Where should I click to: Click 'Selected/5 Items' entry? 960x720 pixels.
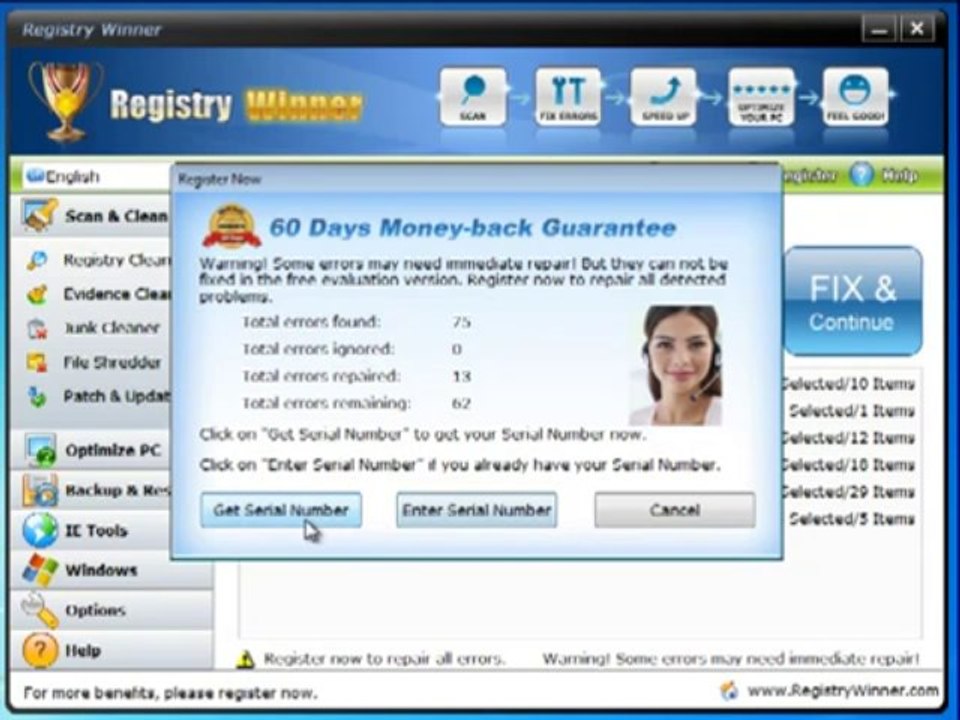tap(852, 519)
